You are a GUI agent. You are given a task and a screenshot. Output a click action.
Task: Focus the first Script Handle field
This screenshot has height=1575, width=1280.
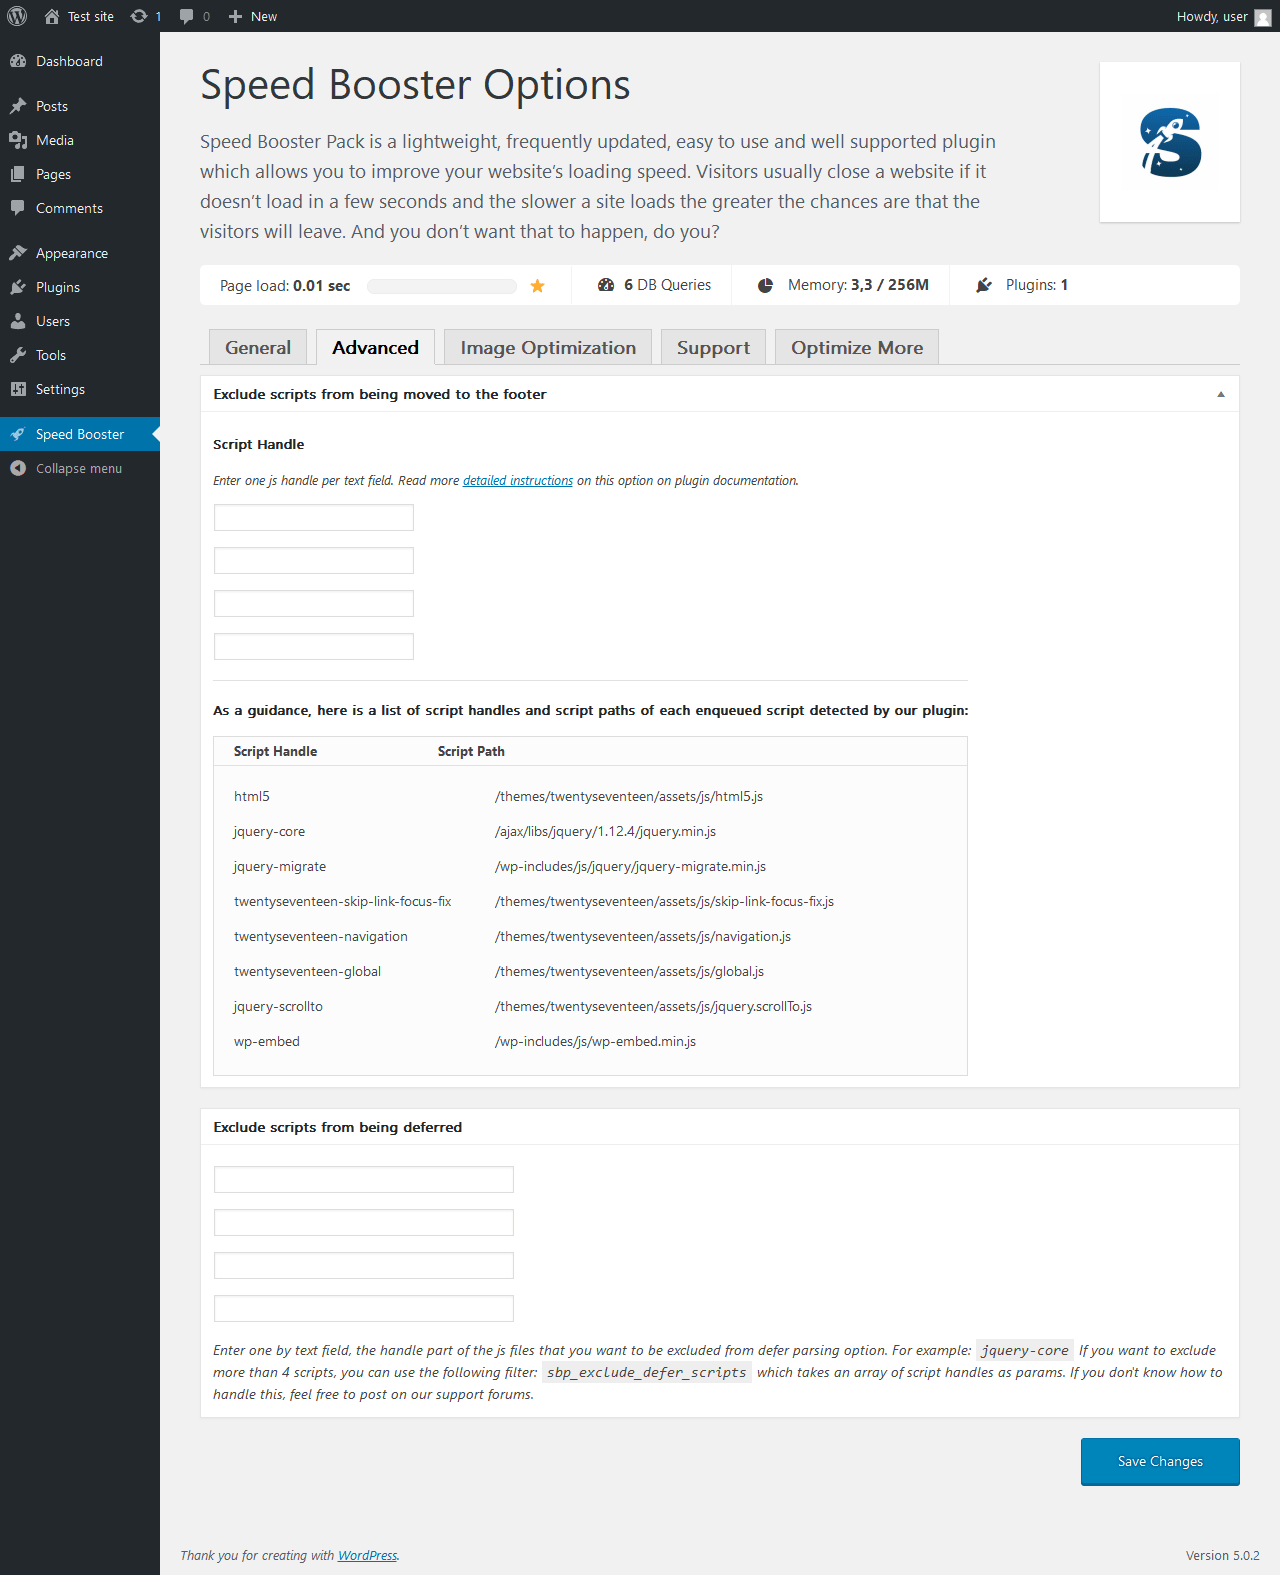(314, 517)
